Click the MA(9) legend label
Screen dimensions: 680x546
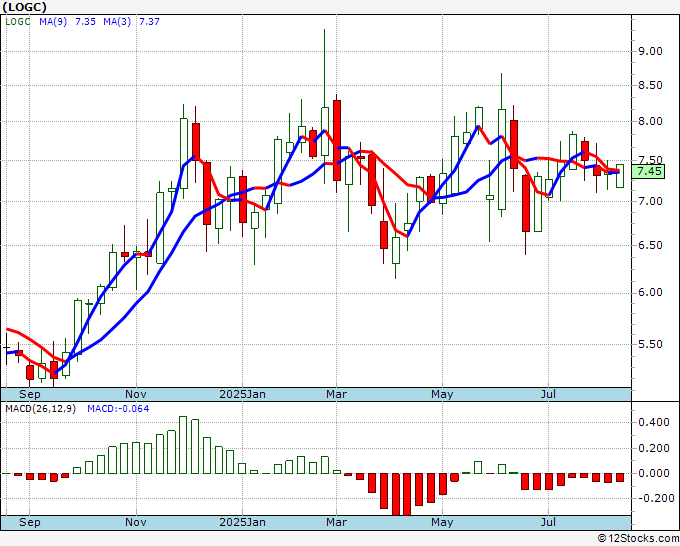click(x=53, y=22)
